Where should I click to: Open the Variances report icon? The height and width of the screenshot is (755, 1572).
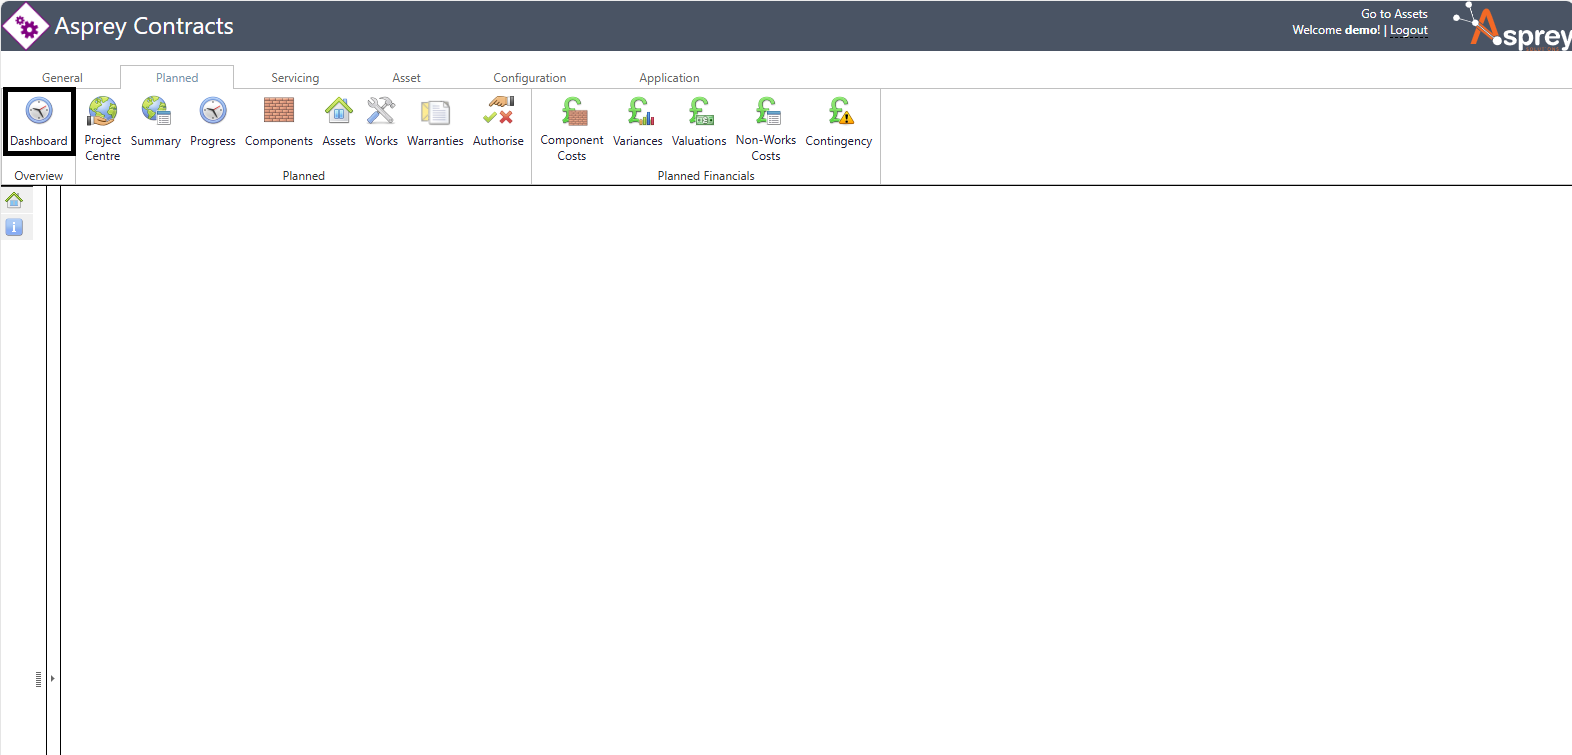638,111
